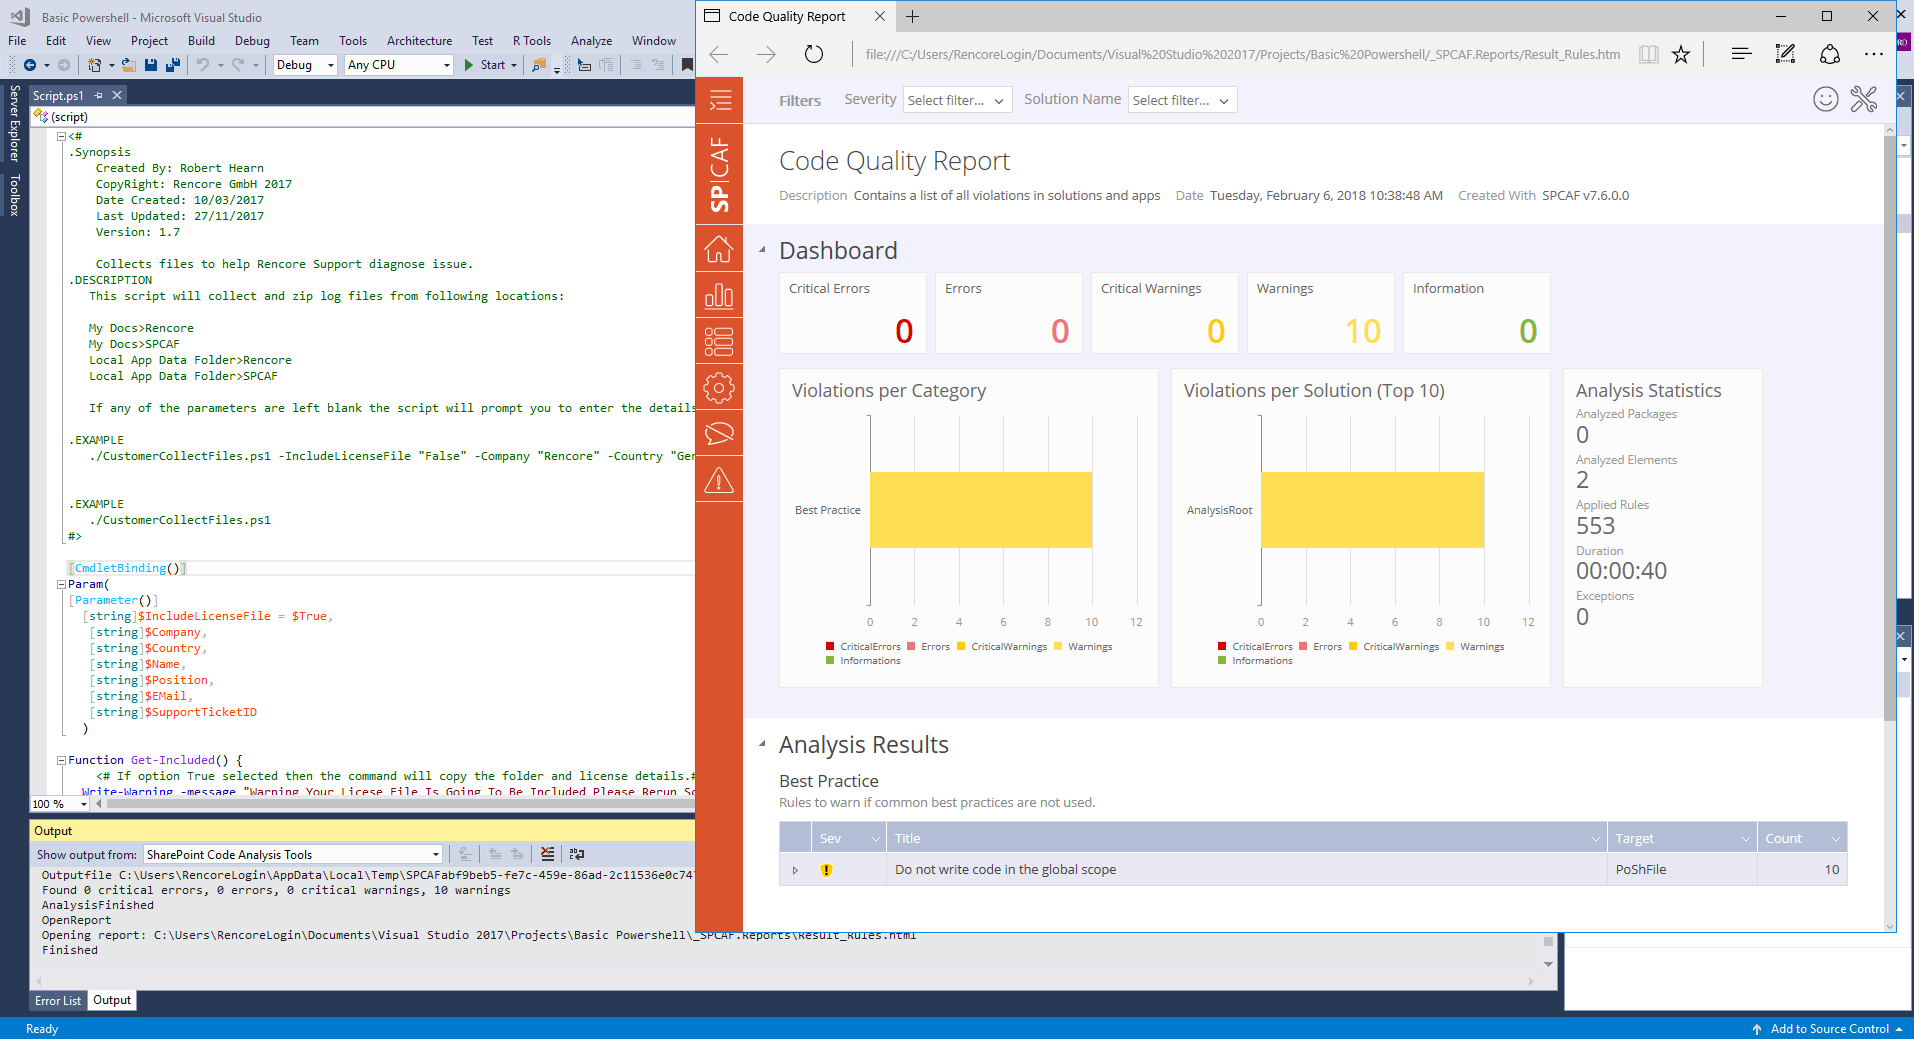Click the crossed-out chat icon in sidebar
The height and width of the screenshot is (1039, 1914).
tap(719, 433)
